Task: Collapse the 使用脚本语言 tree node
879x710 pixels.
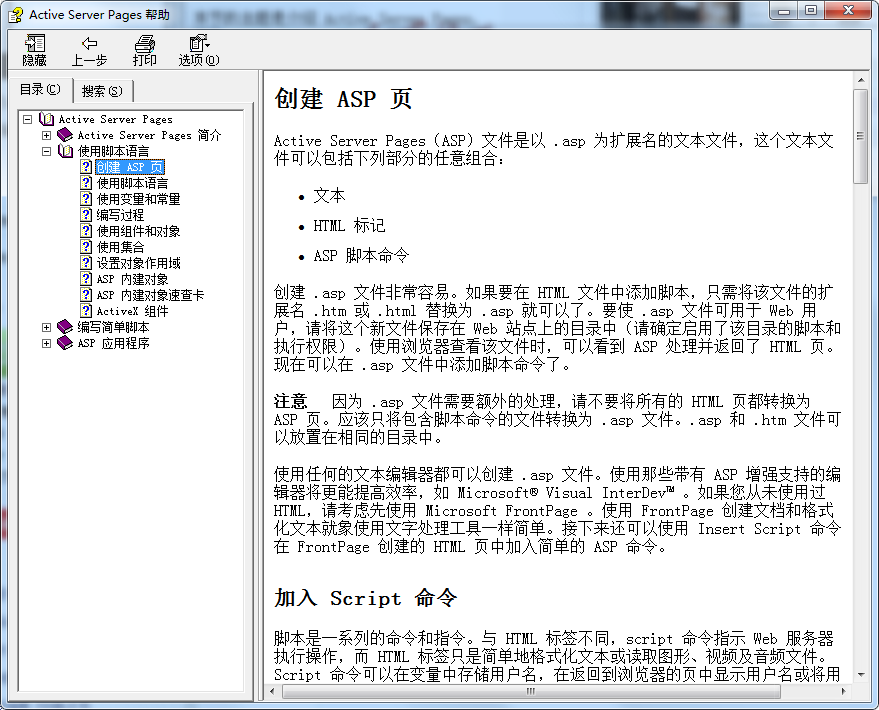Action: [47, 151]
